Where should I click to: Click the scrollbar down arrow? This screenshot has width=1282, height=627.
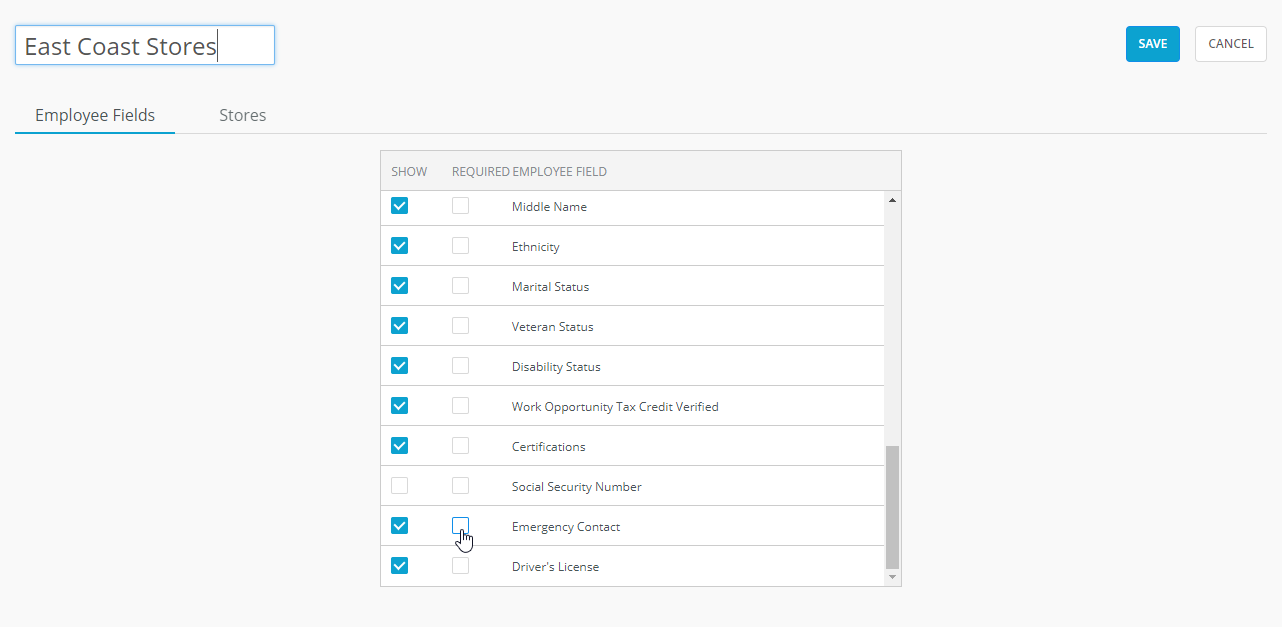click(x=892, y=577)
